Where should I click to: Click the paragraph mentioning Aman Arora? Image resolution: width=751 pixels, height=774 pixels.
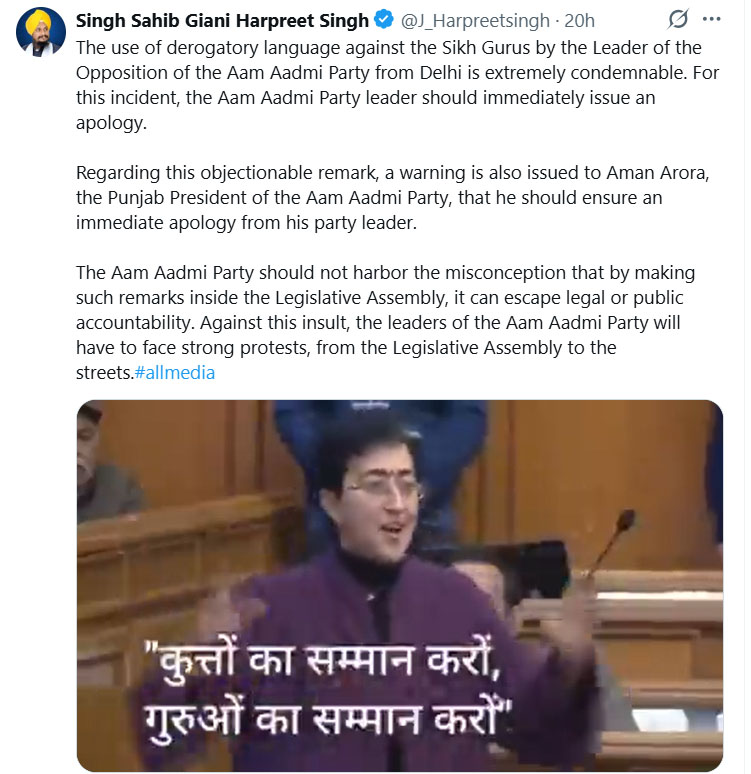point(393,197)
